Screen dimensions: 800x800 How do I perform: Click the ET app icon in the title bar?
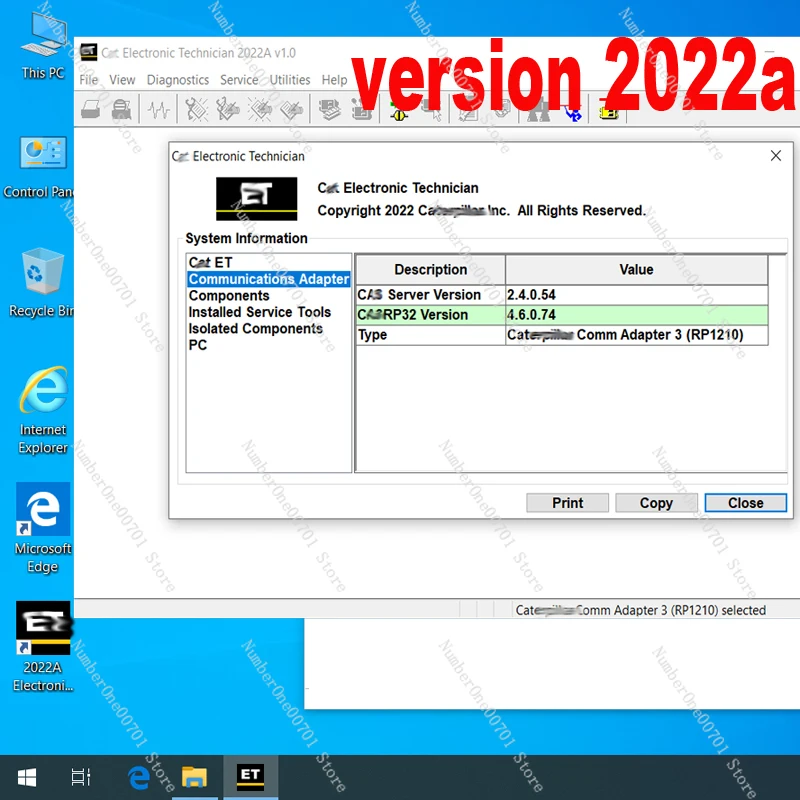88,53
